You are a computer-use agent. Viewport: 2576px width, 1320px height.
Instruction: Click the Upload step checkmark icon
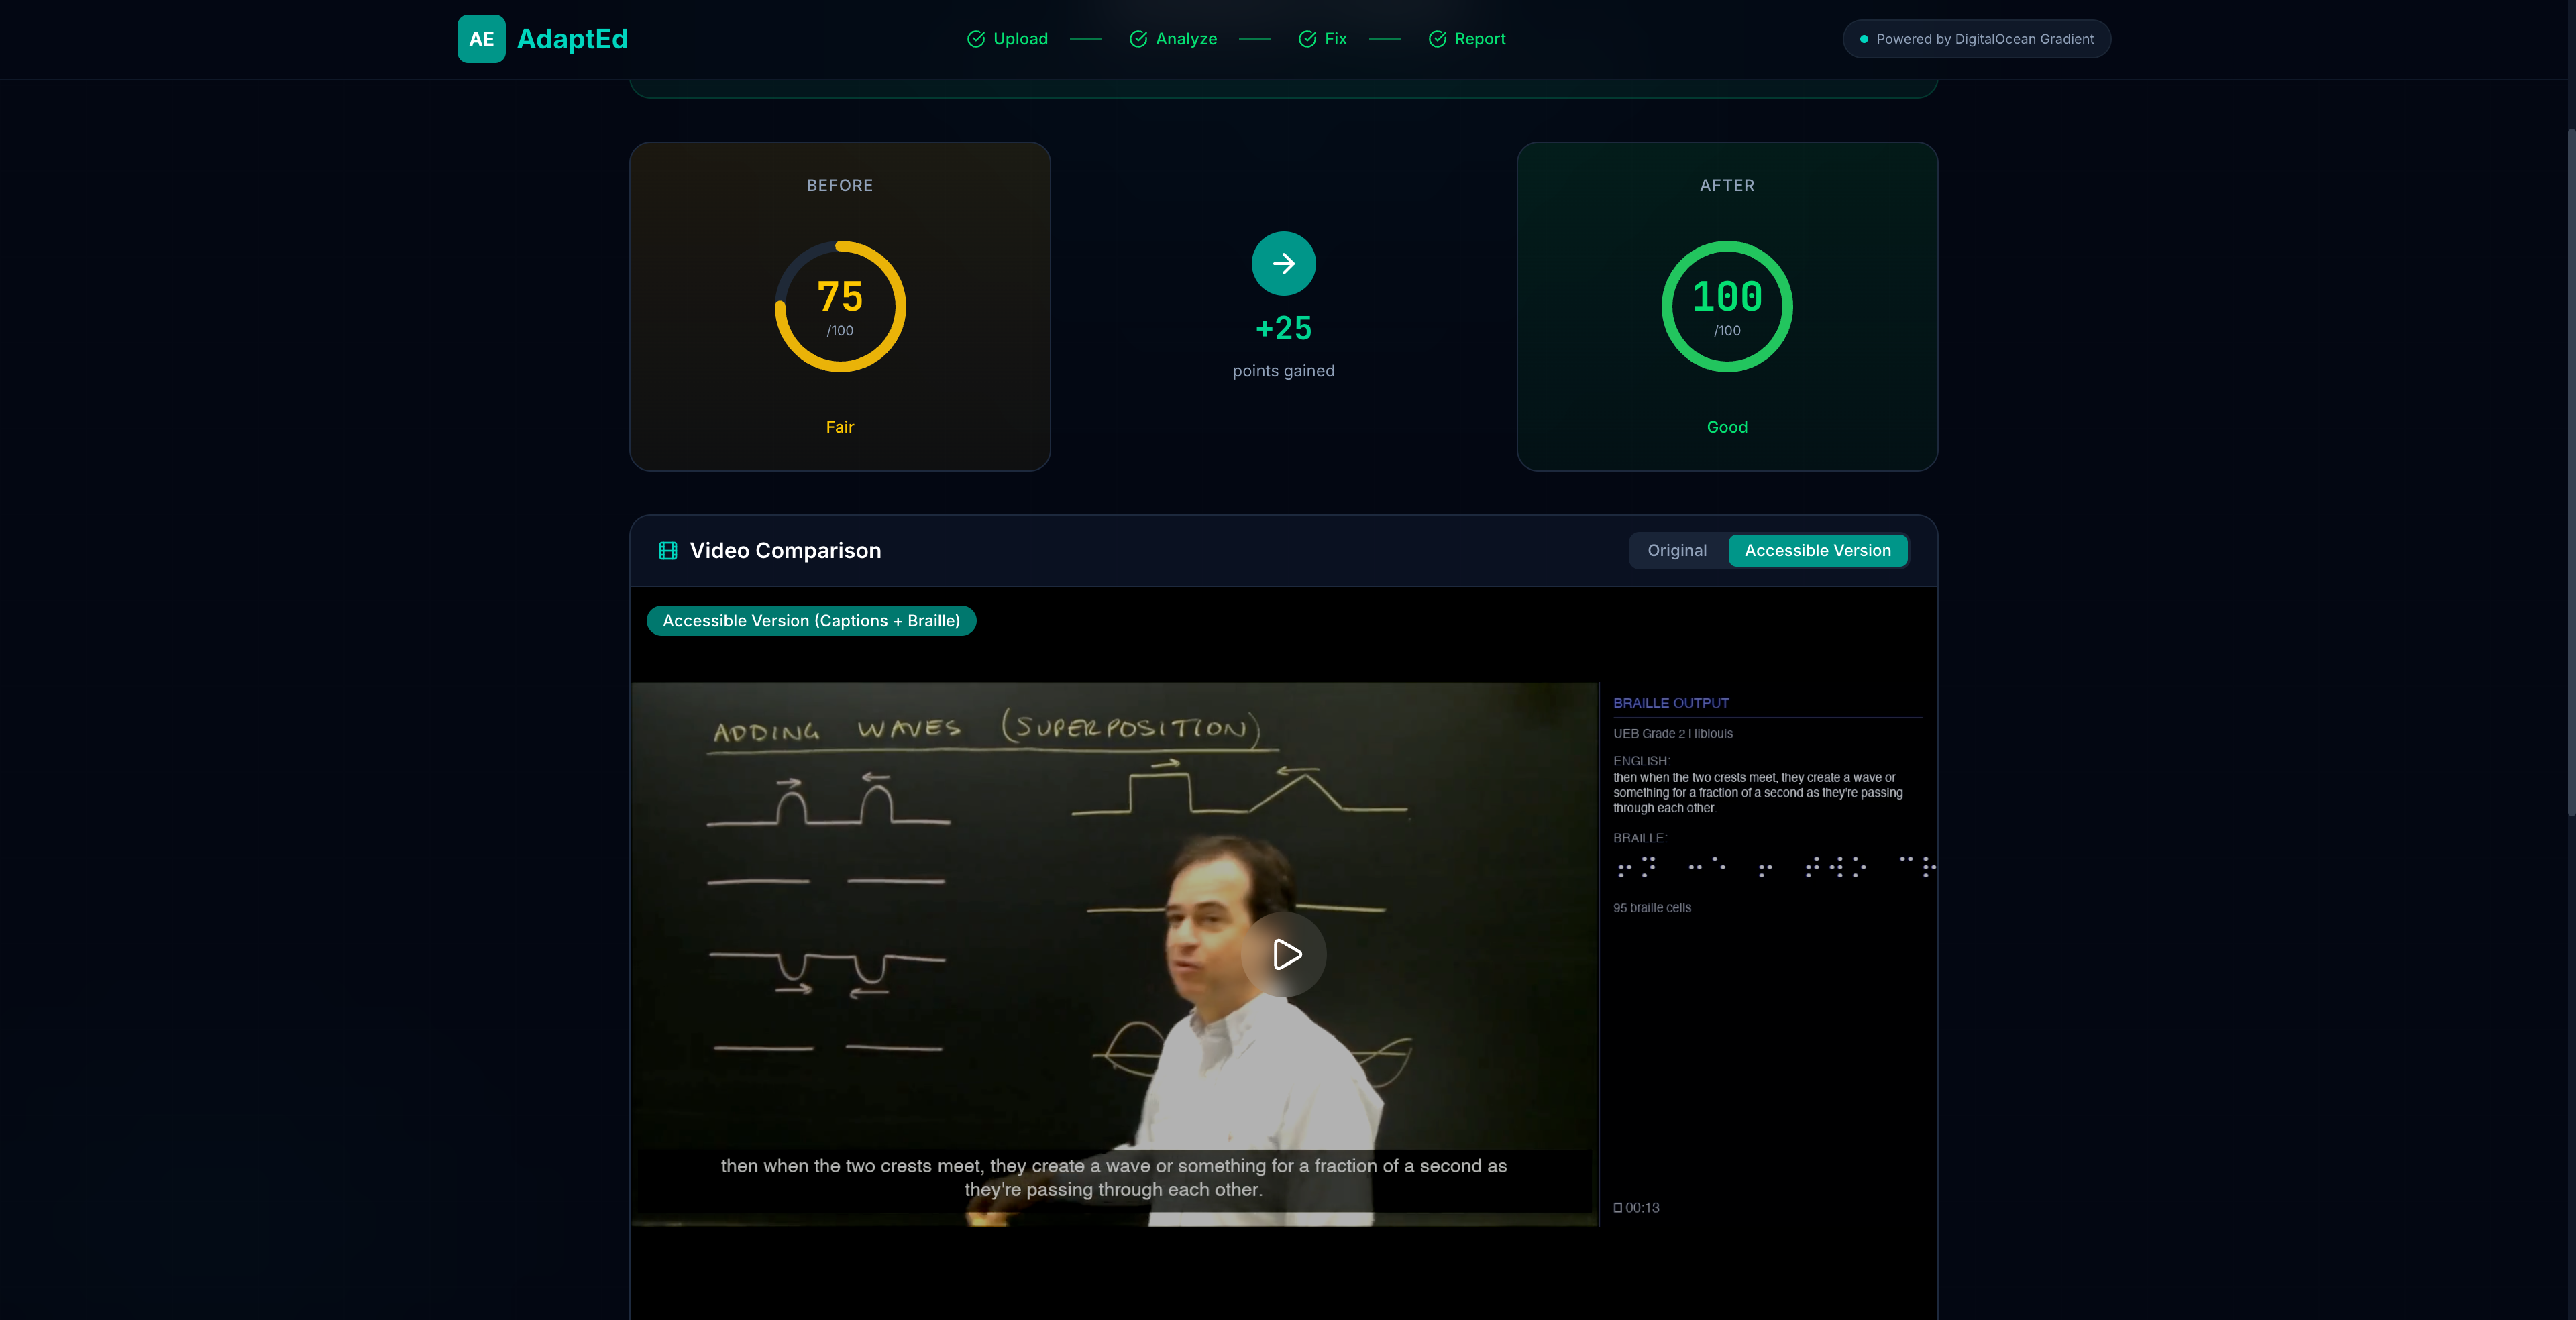tap(976, 39)
